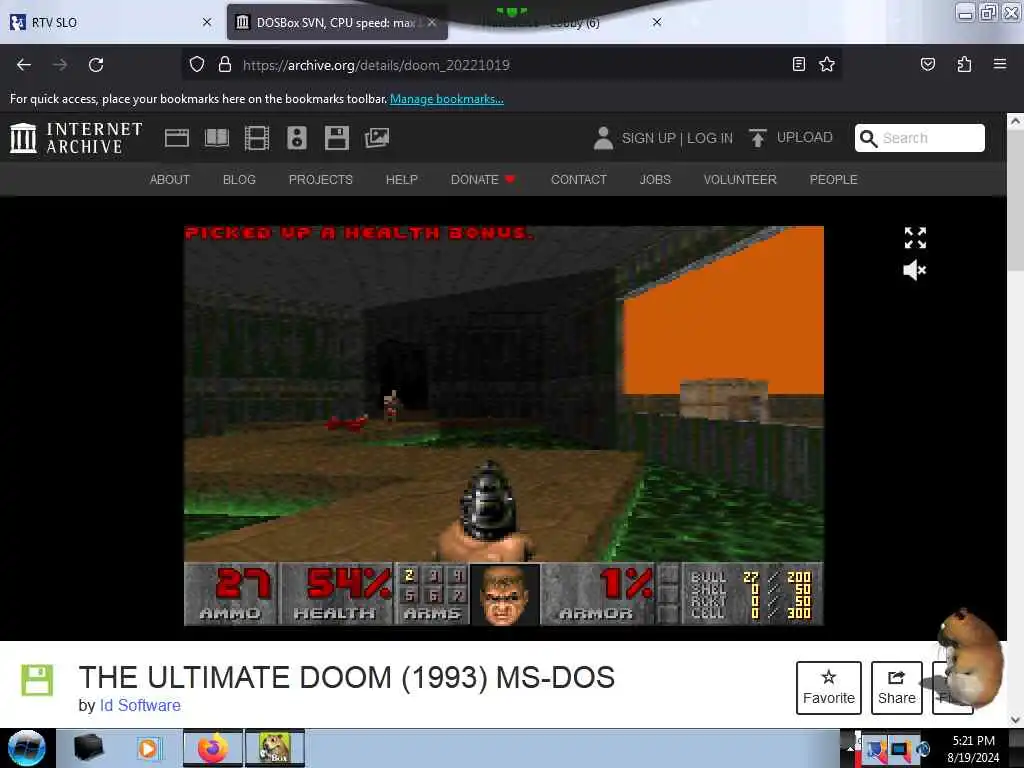Click the scrollbar down arrow
The width and height of the screenshot is (1024, 768).
pos(1015,720)
